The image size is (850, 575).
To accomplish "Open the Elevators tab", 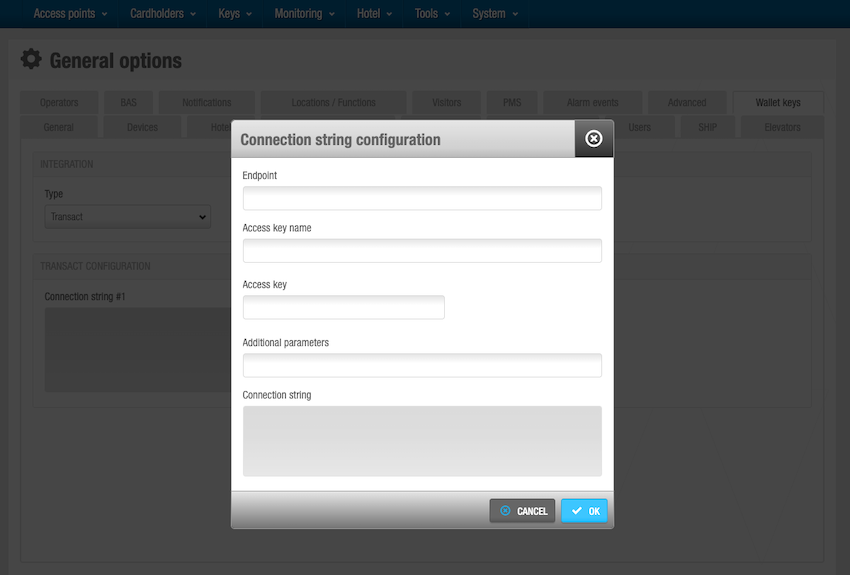I will pyautogui.click(x=782, y=128).
